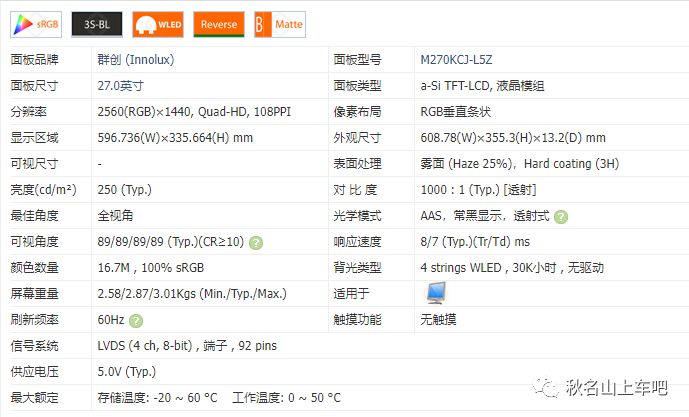
Task: Click the 外观尺寸 row label
Action: point(357,138)
